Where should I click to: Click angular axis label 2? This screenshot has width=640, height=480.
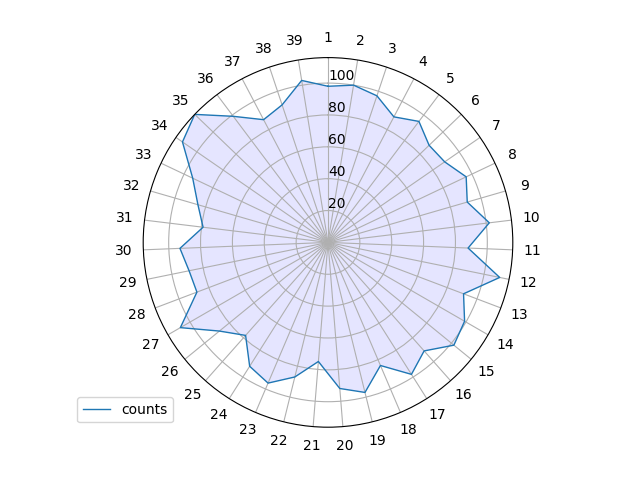(x=360, y=40)
